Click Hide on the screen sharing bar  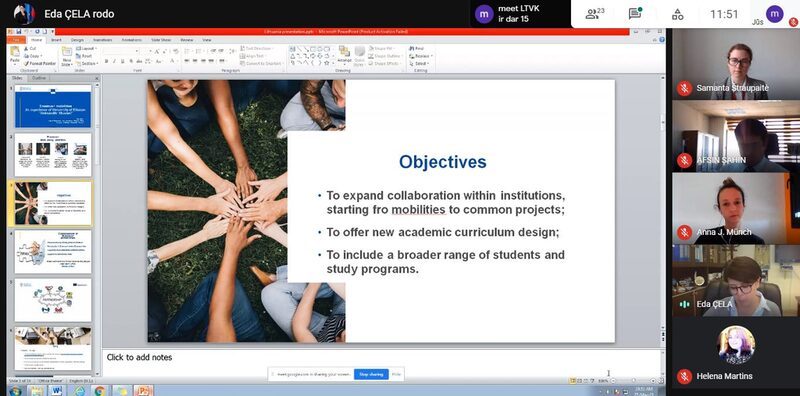pyautogui.click(x=396, y=374)
